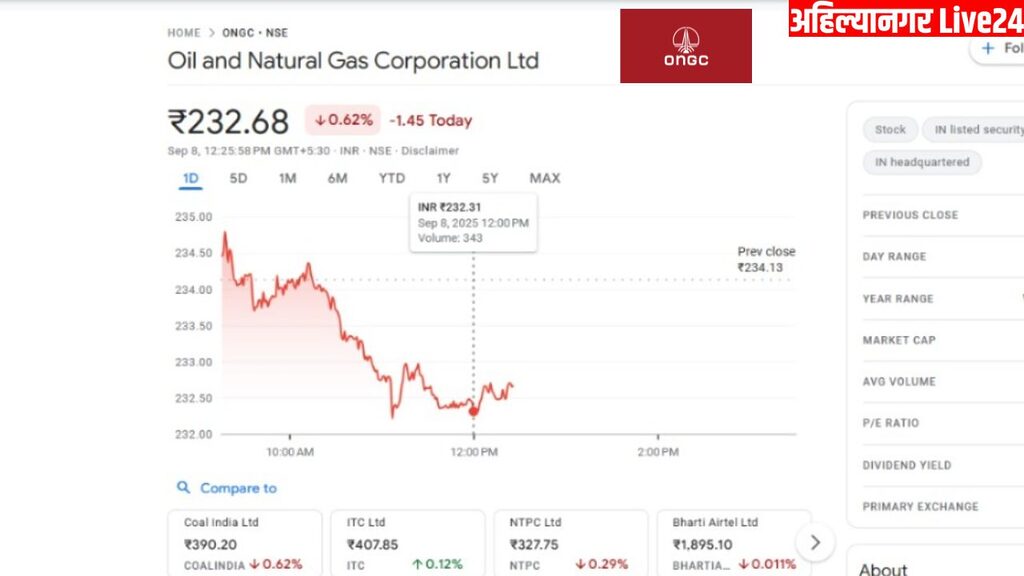Image resolution: width=1024 pixels, height=576 pixels.
Task: Click the plus icon on Follow button
Action: (x=988, y=48)
